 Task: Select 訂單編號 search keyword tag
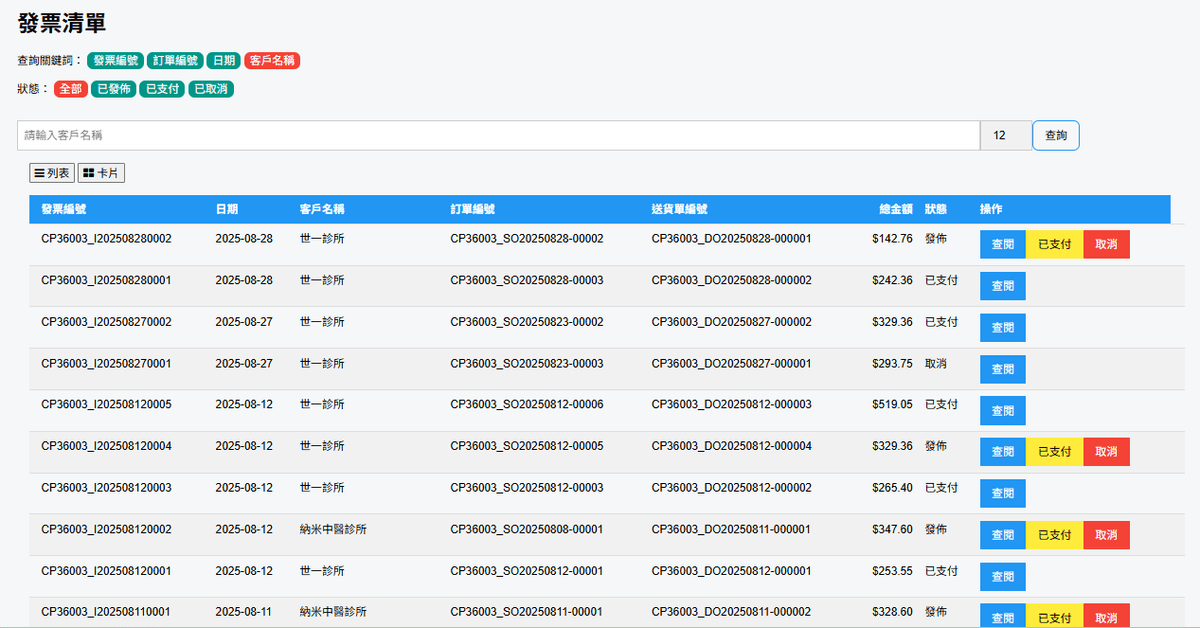(175, 61)
